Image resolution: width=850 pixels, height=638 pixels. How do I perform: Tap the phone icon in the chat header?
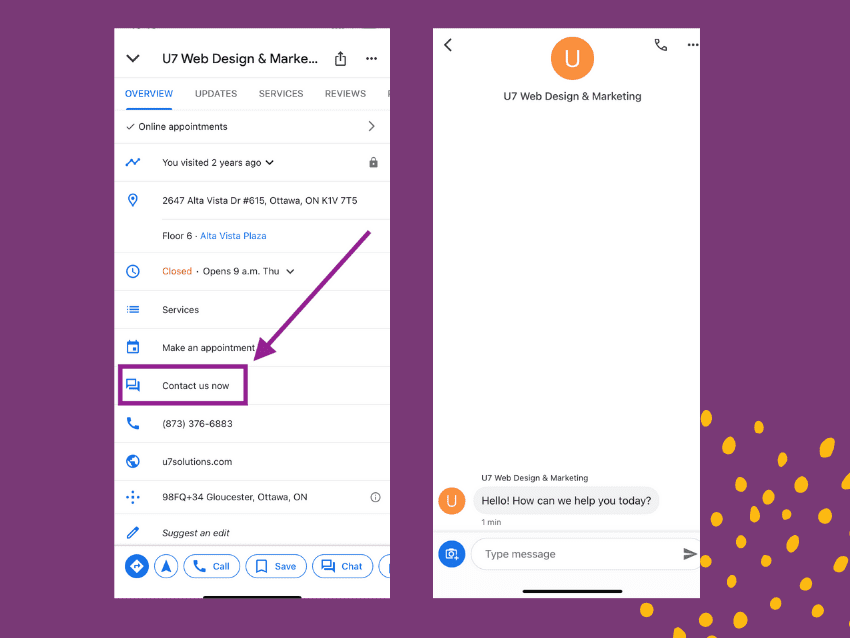[x=660, y=45]
